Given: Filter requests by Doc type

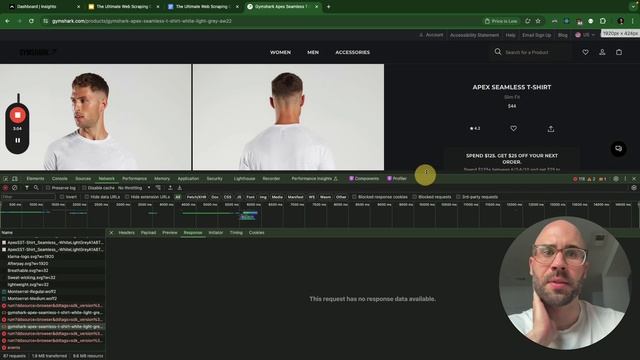Looking at the screenshot, I should coord(215,197).
